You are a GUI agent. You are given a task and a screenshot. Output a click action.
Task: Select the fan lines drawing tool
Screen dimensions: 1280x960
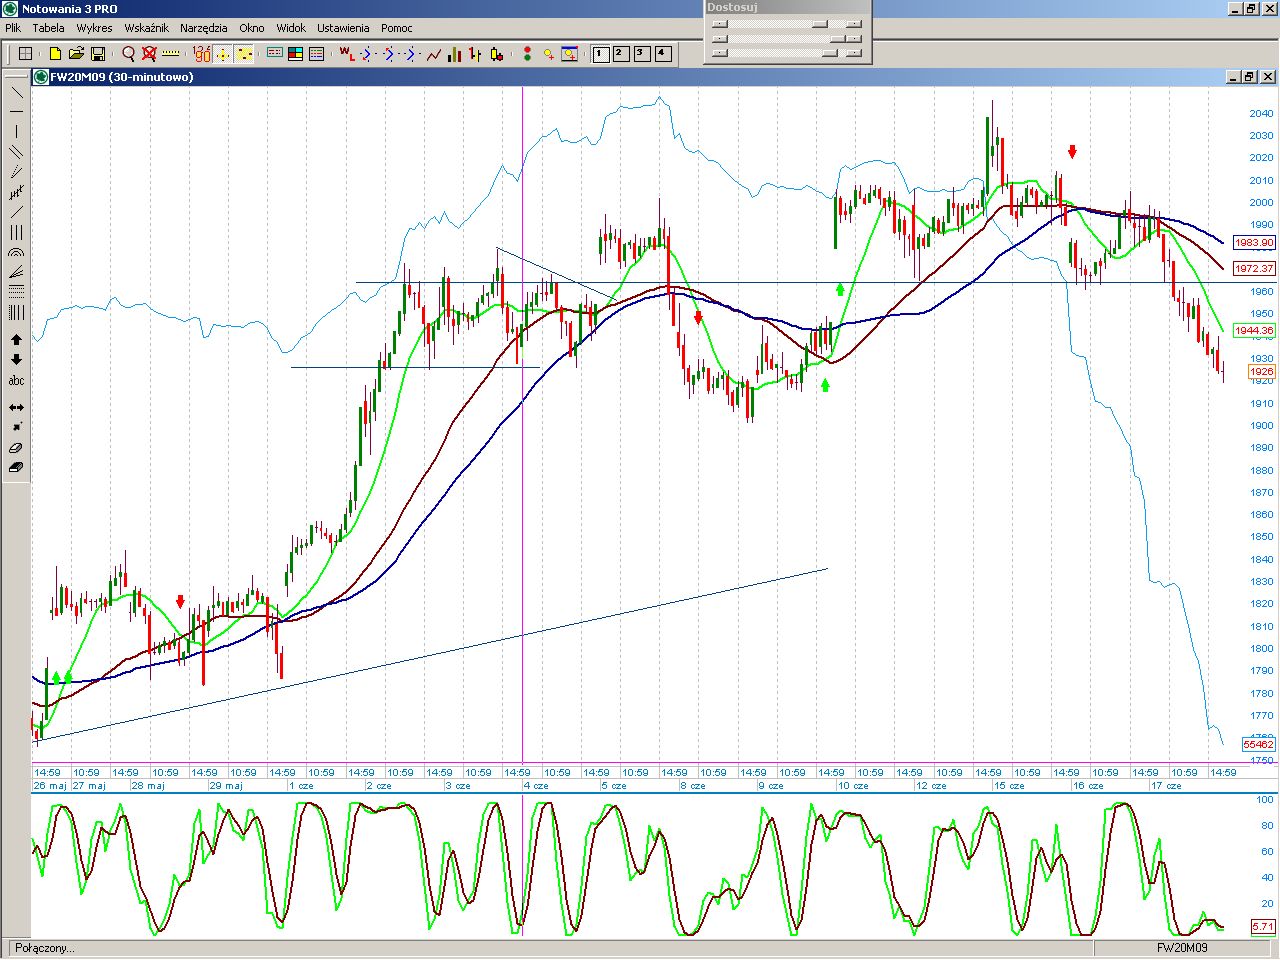[16, 272]
